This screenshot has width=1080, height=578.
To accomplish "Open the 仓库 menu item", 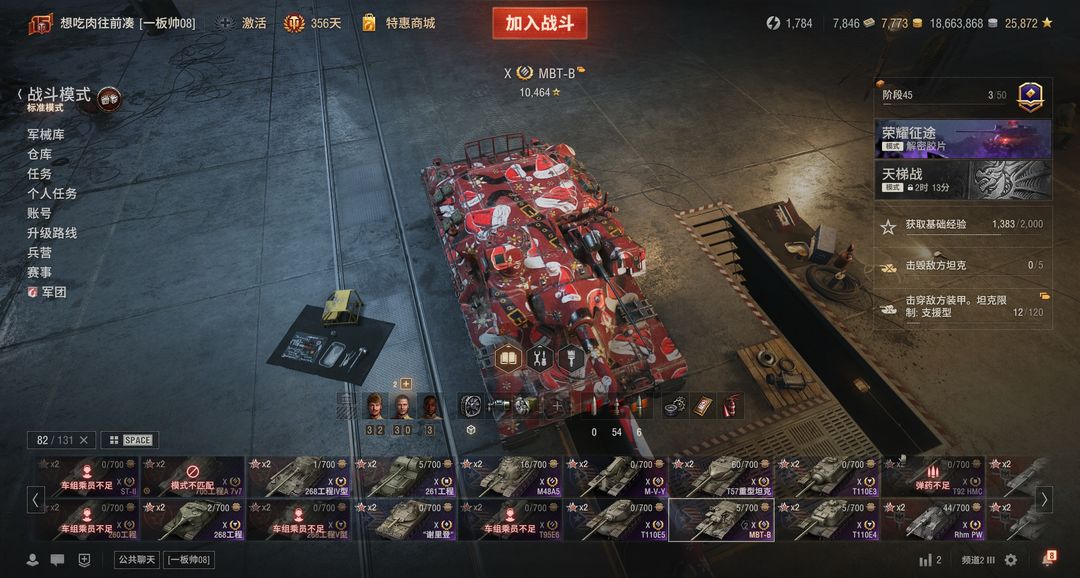I will (x=39, y=154).
